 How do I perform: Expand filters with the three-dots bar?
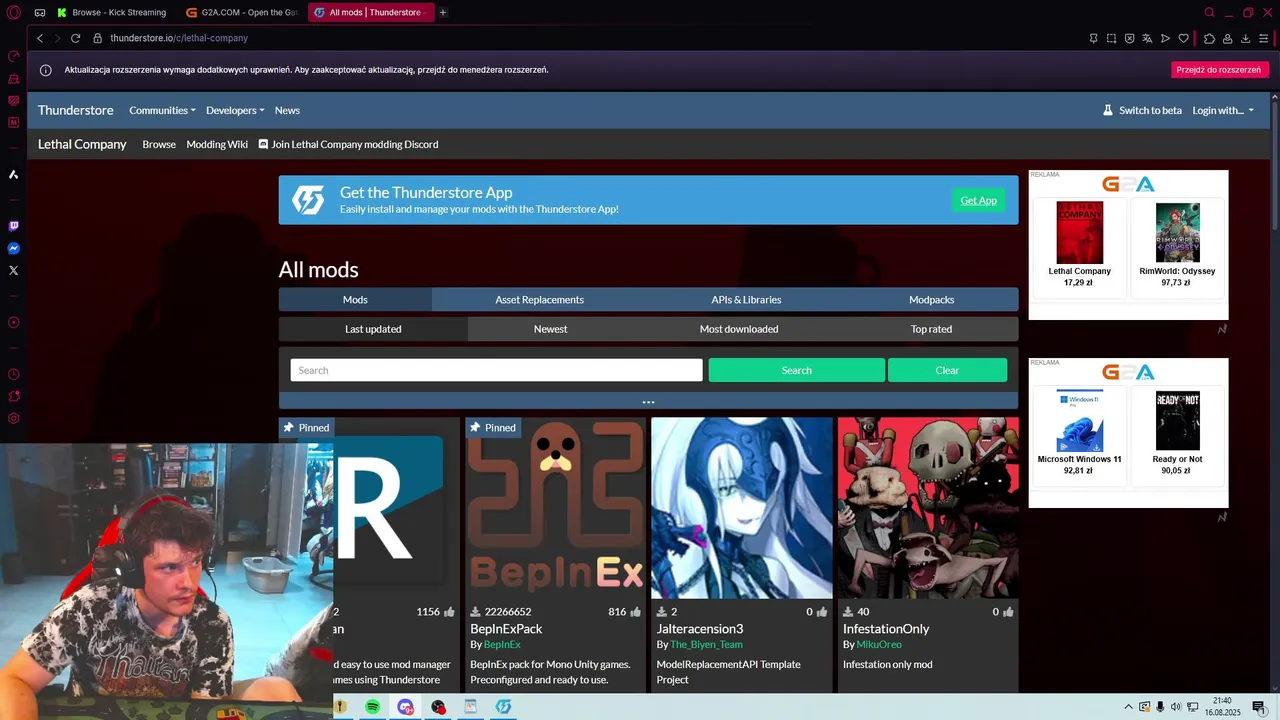[x=648, y=402]
